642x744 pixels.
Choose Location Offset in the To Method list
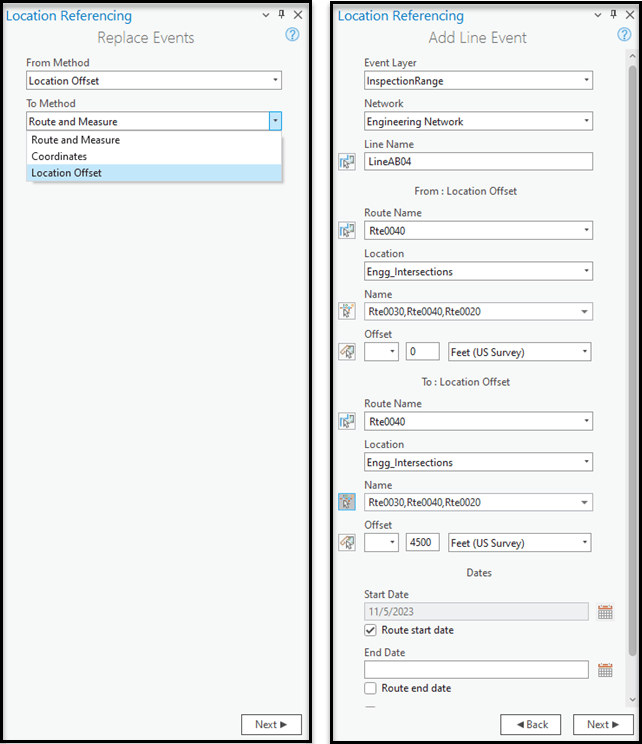point(66,173)
